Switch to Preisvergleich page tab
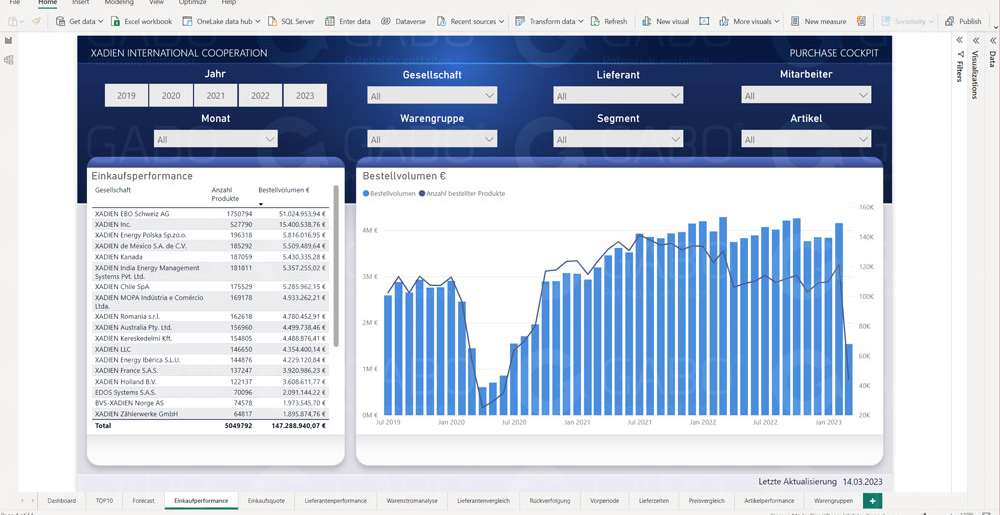 coord(707,501)
